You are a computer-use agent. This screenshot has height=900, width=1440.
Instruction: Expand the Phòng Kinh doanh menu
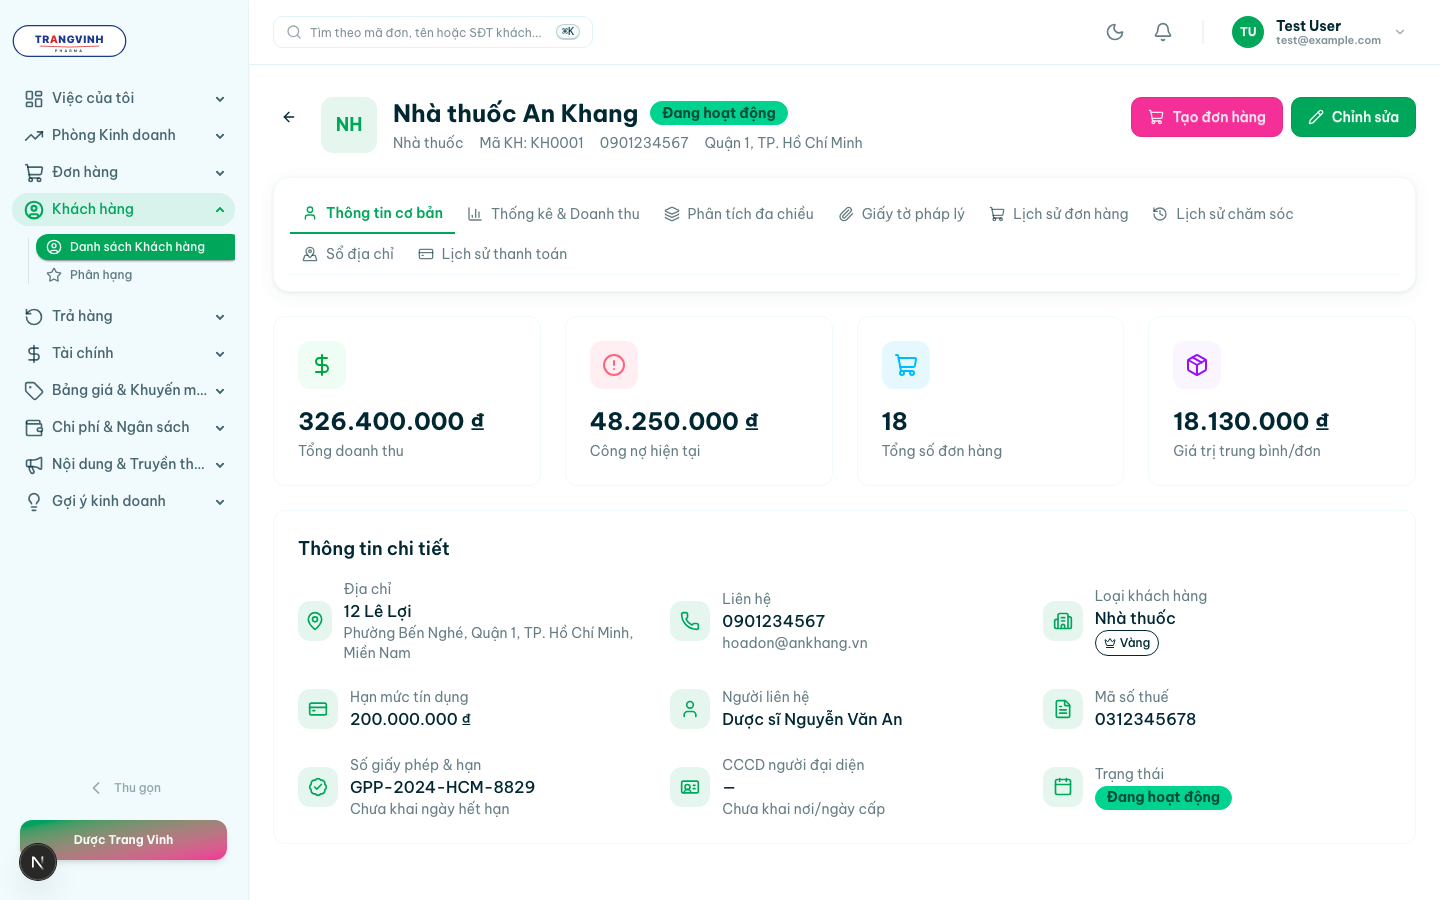point(124,135)
